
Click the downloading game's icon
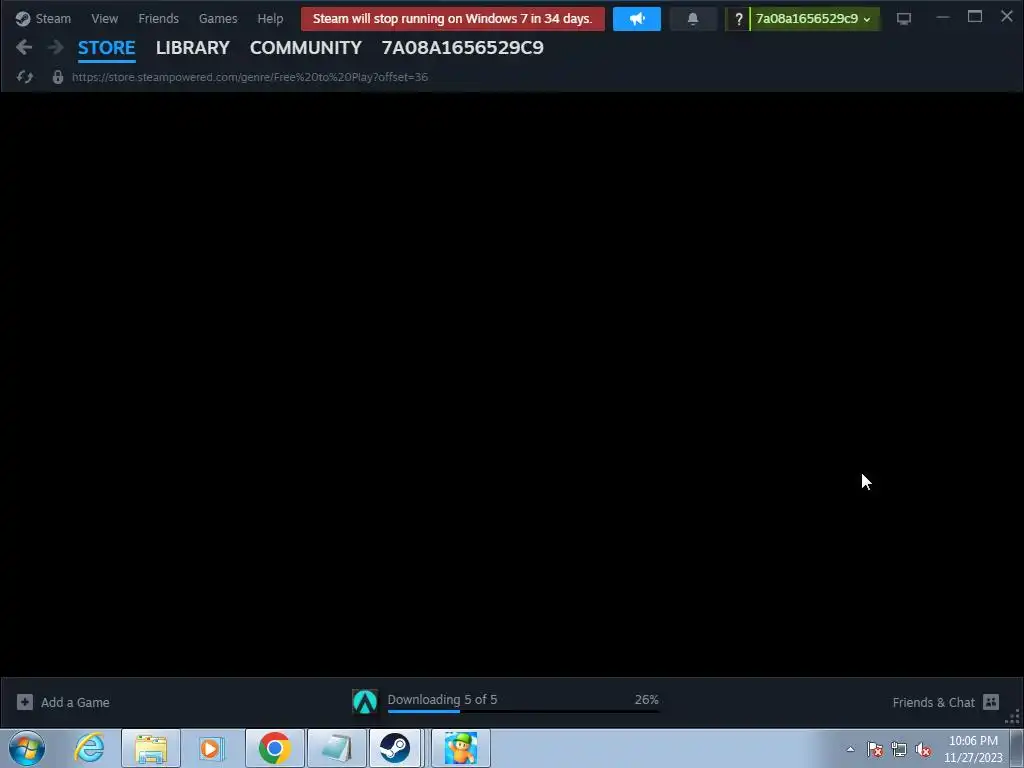365,702
